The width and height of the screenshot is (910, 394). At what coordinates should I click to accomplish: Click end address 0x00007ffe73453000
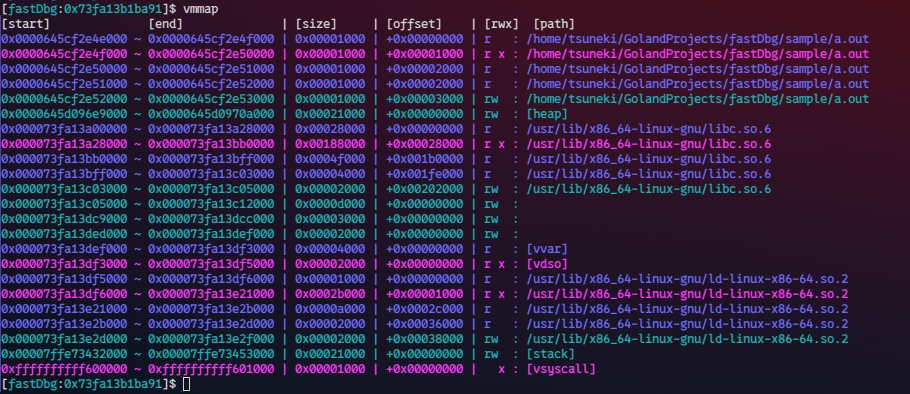point(211,353)
